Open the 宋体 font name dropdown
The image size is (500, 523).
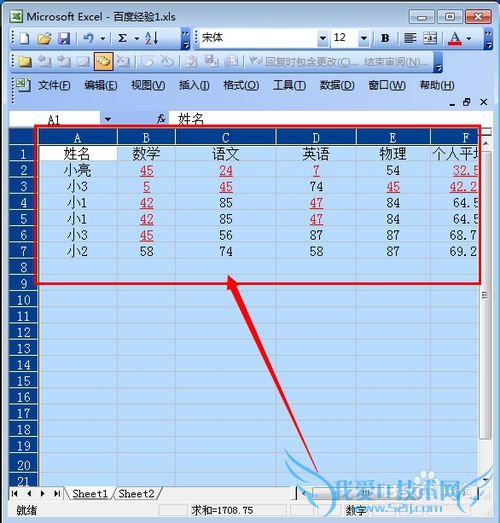[x=323, y=38]
